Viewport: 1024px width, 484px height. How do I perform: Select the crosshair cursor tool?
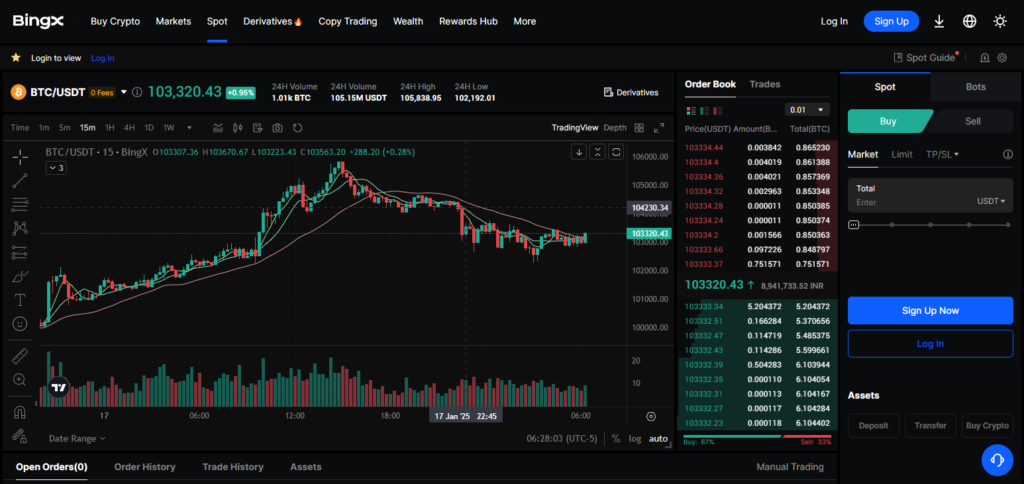click(20, 156)
